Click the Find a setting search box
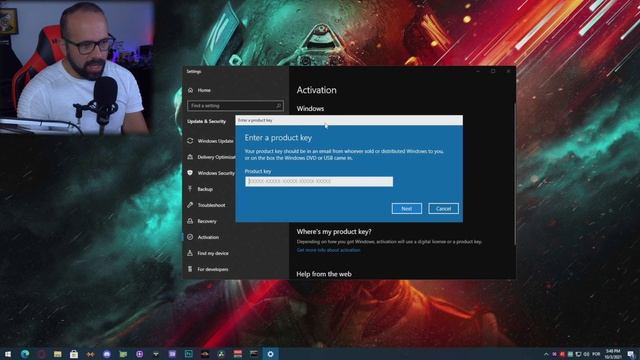Image resolution: width=640 pixels, height=360 pixels. pyautogui.click(x=235, y=106)
